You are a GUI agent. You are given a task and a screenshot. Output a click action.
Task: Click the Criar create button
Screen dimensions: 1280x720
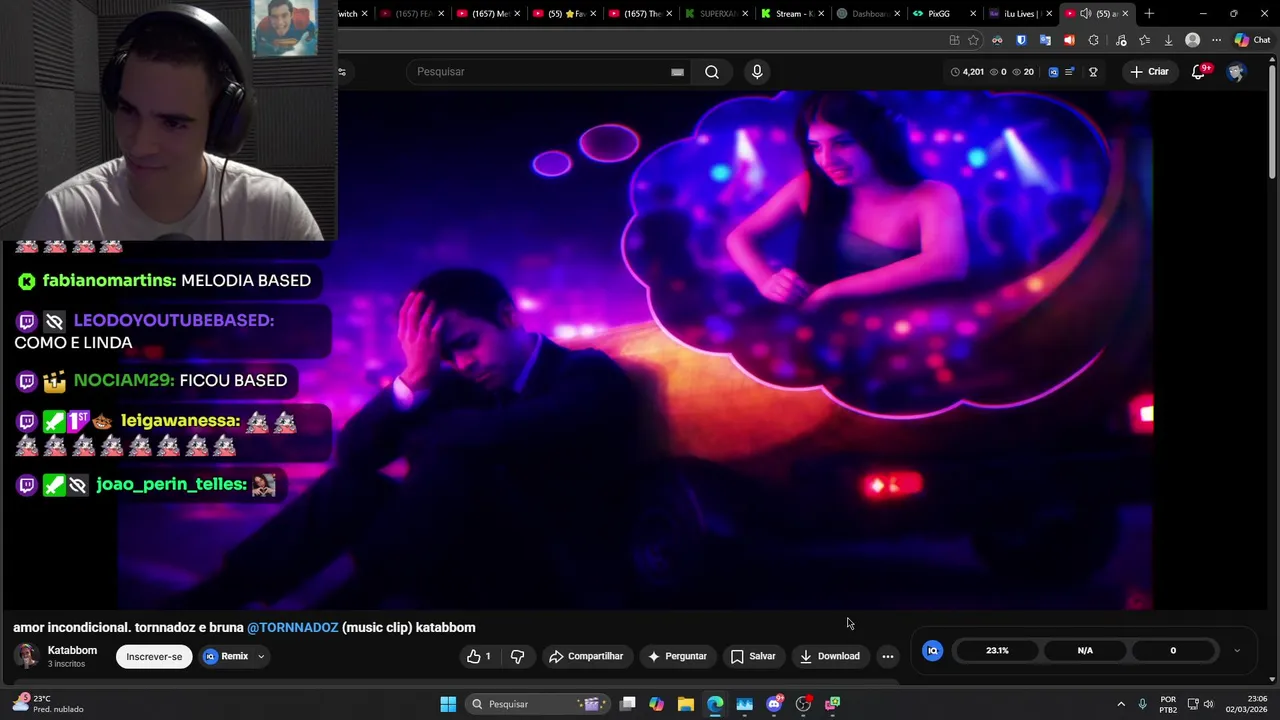1149,72
